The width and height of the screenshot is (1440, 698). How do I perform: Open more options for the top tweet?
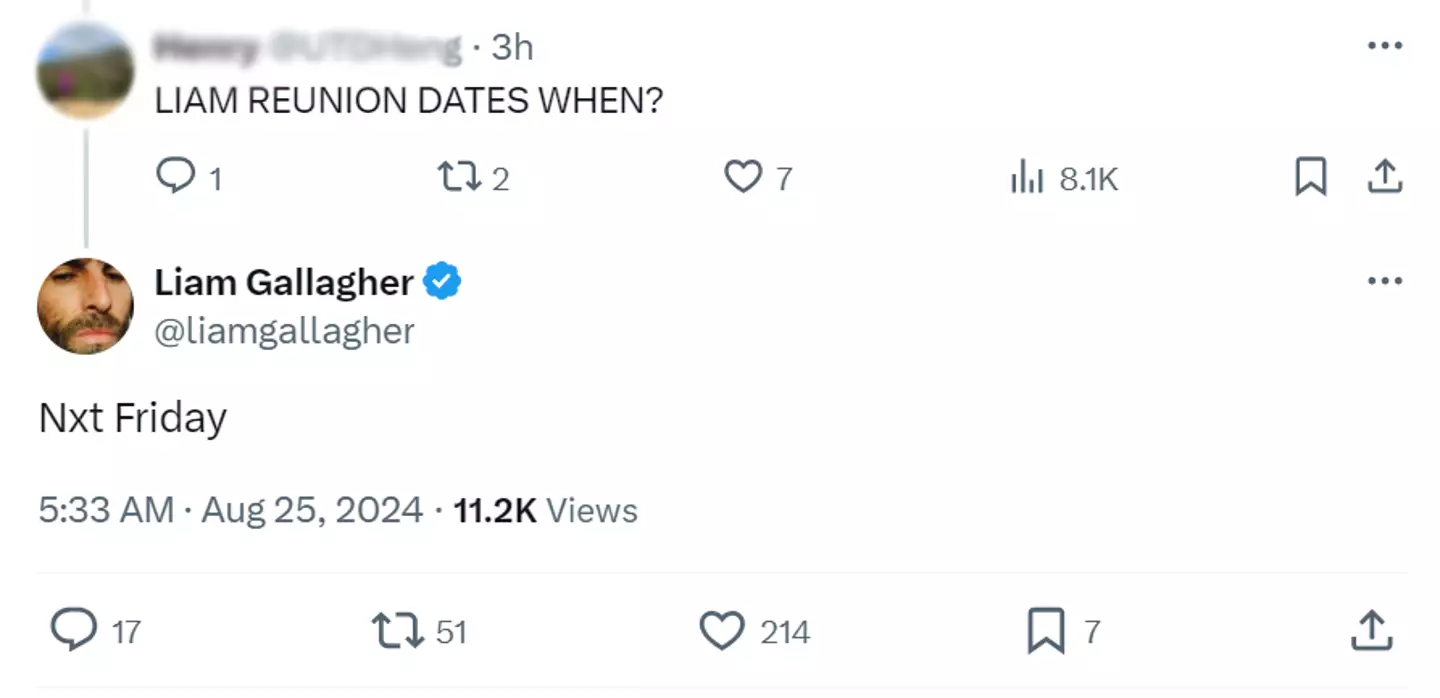pos(1384,45)
